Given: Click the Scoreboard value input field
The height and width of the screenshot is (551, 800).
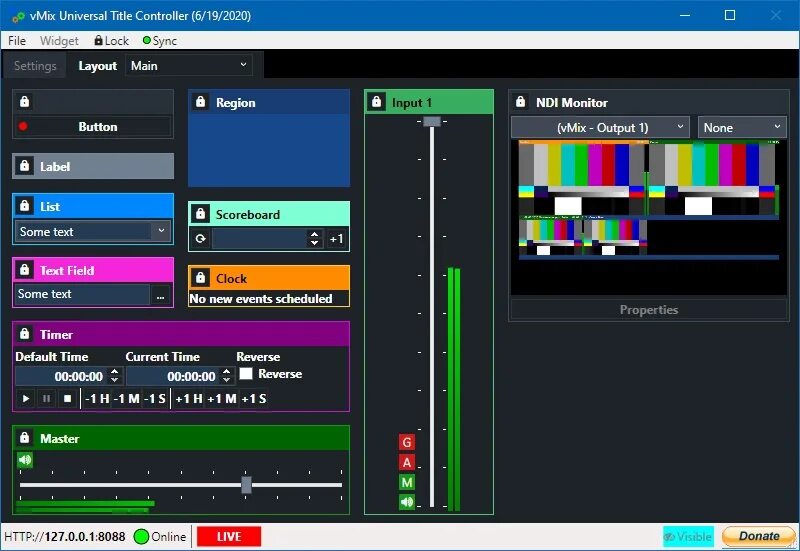Looking at the screenshot, I should click(260, 238).
